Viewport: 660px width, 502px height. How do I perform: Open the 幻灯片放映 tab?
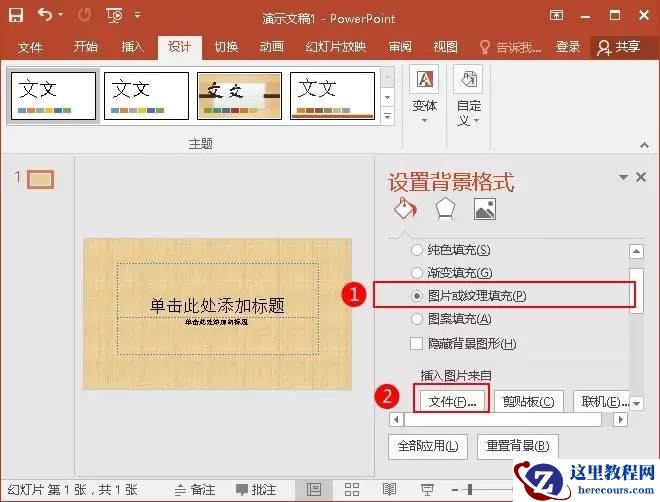[335, 46]
